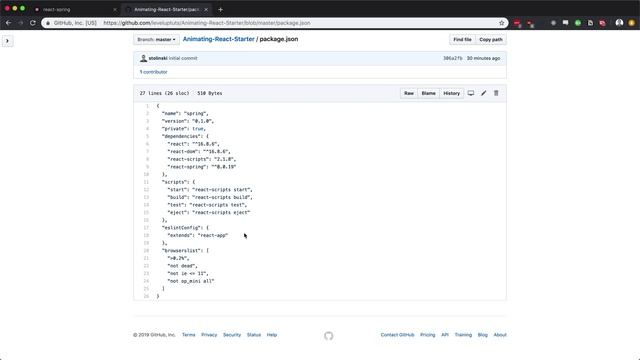Viewport: 640px width, 360px height.
Task: Open Security in the footer
Action: pyautogui.click(x=232, y=335)
